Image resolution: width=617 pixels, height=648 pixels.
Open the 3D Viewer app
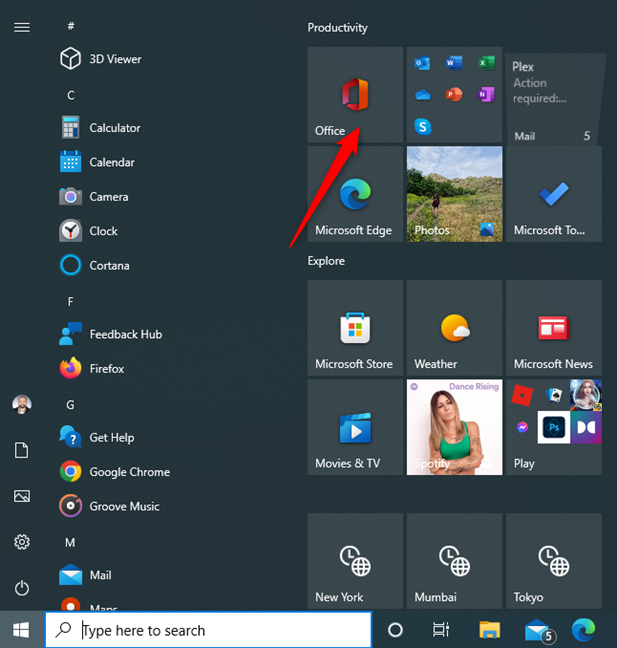tap(101, 59)
